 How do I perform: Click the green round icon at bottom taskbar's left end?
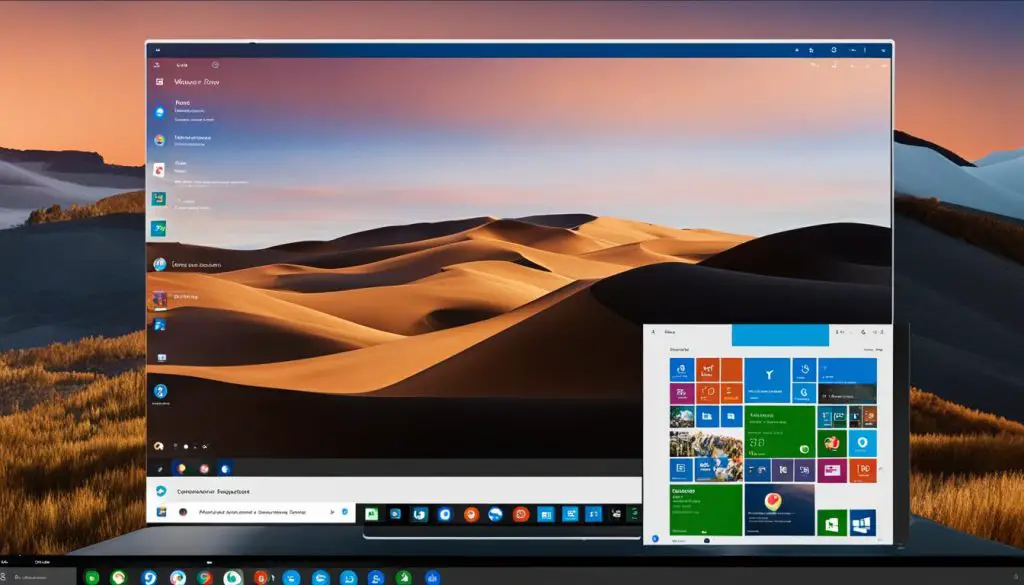[x=92, y=578]
